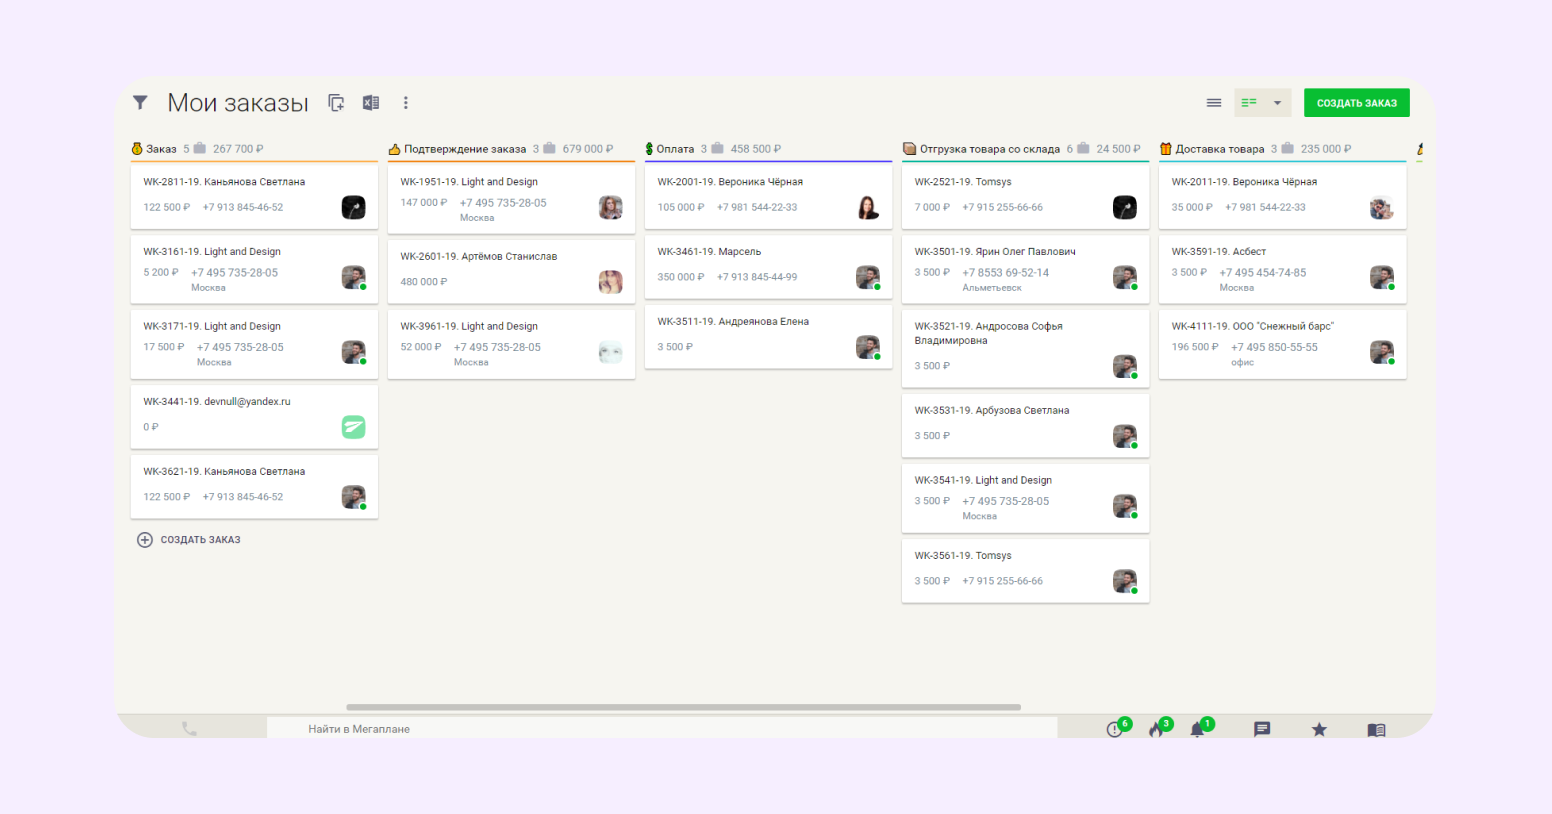Click the duplicate/copy view icon beside the title

pos(336,103)
